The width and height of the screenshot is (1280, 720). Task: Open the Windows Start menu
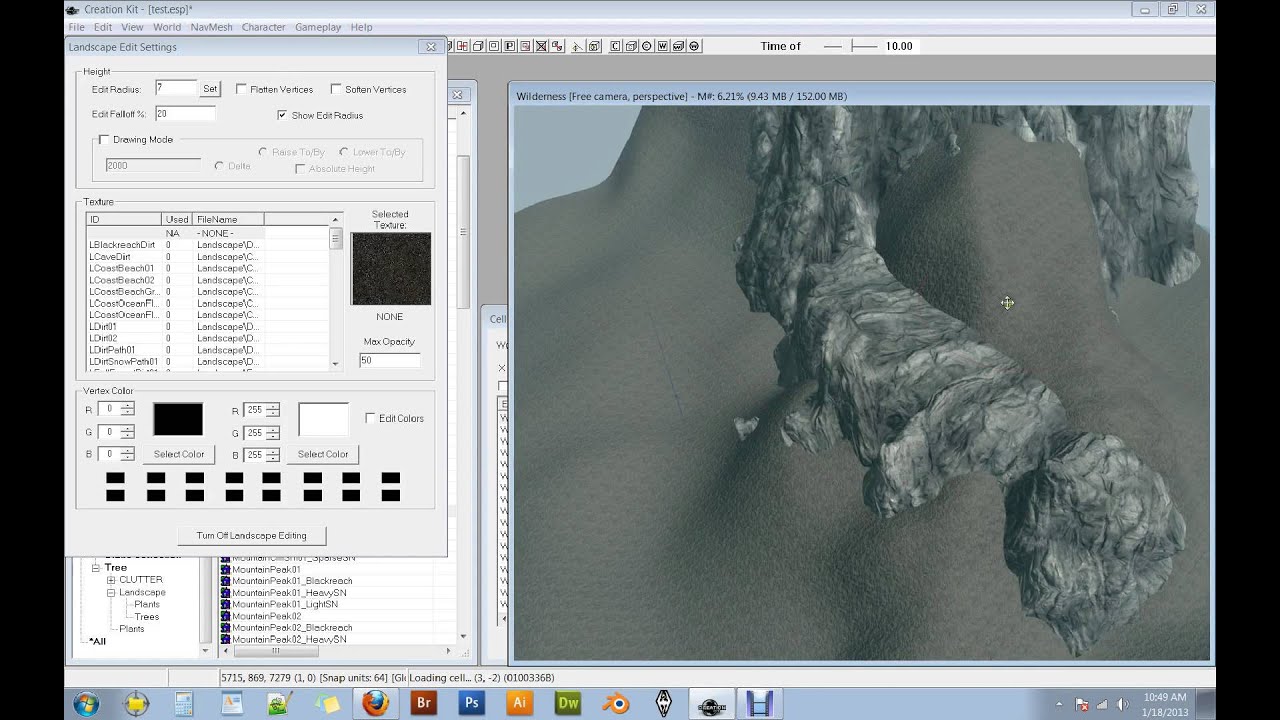pyautogui.click(x=86, y=703)
